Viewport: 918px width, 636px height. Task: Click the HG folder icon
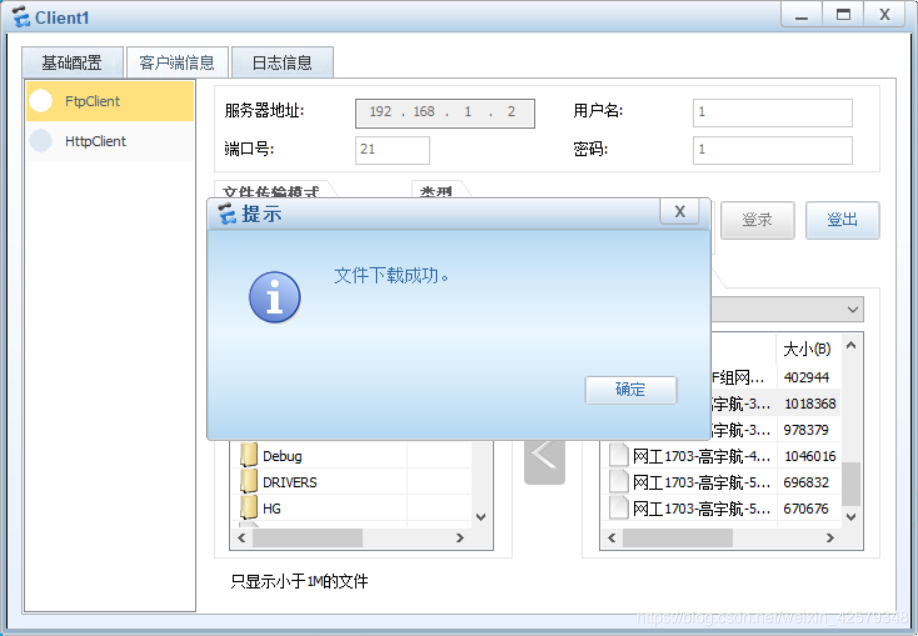click(x=249, y=508)
